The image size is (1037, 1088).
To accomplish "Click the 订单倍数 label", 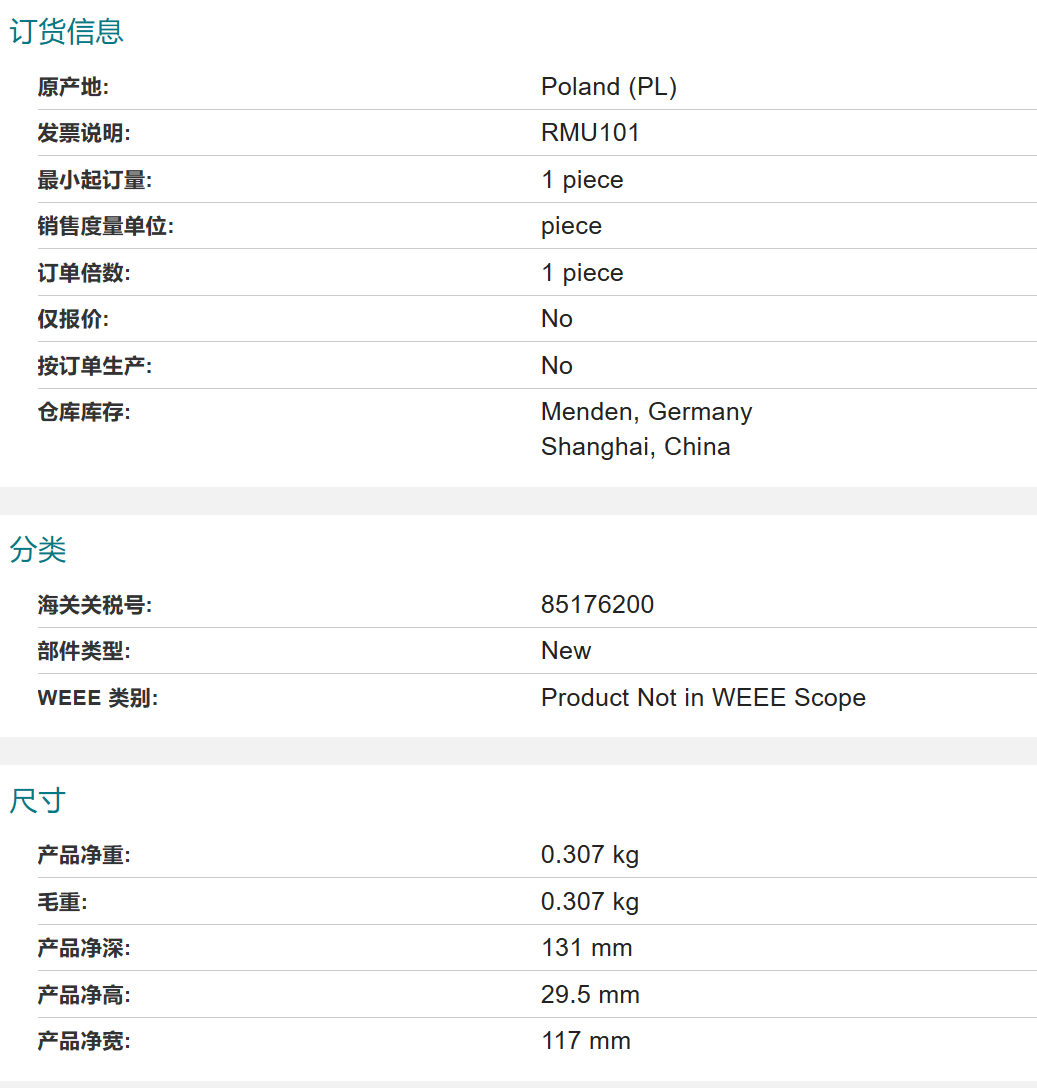I will point(84,273).
